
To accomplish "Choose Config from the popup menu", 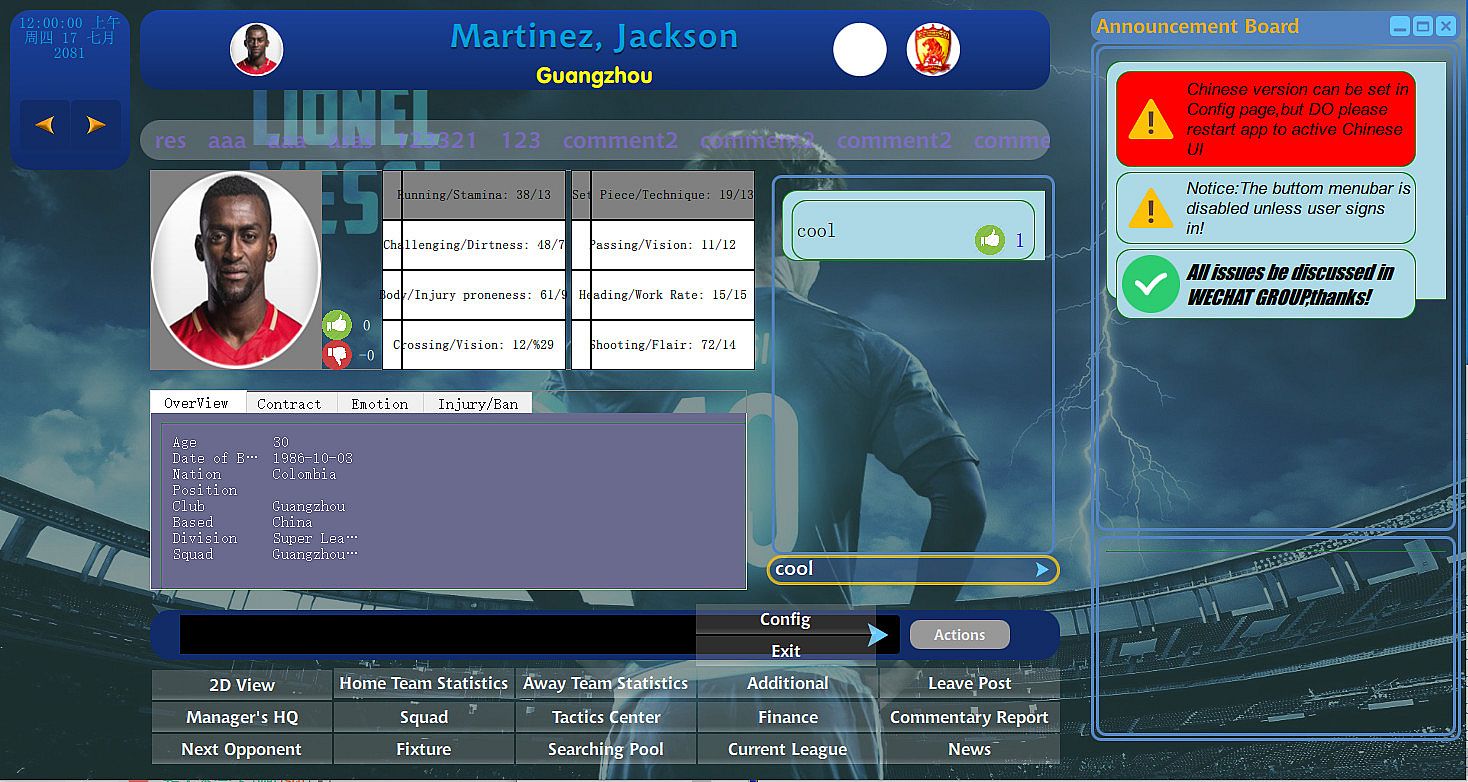I will 785,619.
